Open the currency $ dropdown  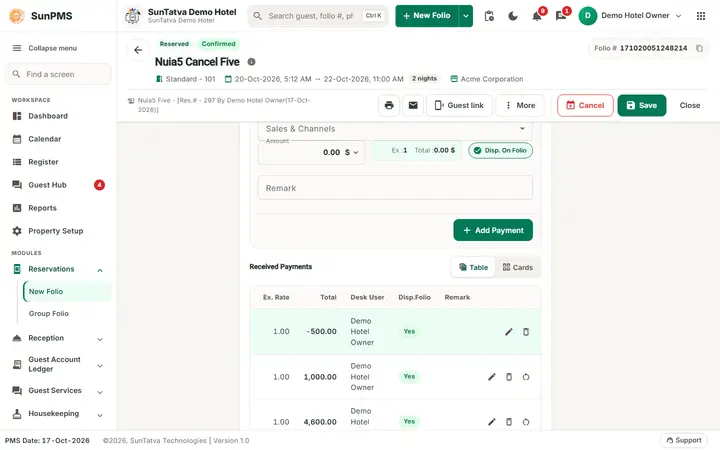point(351,152)
